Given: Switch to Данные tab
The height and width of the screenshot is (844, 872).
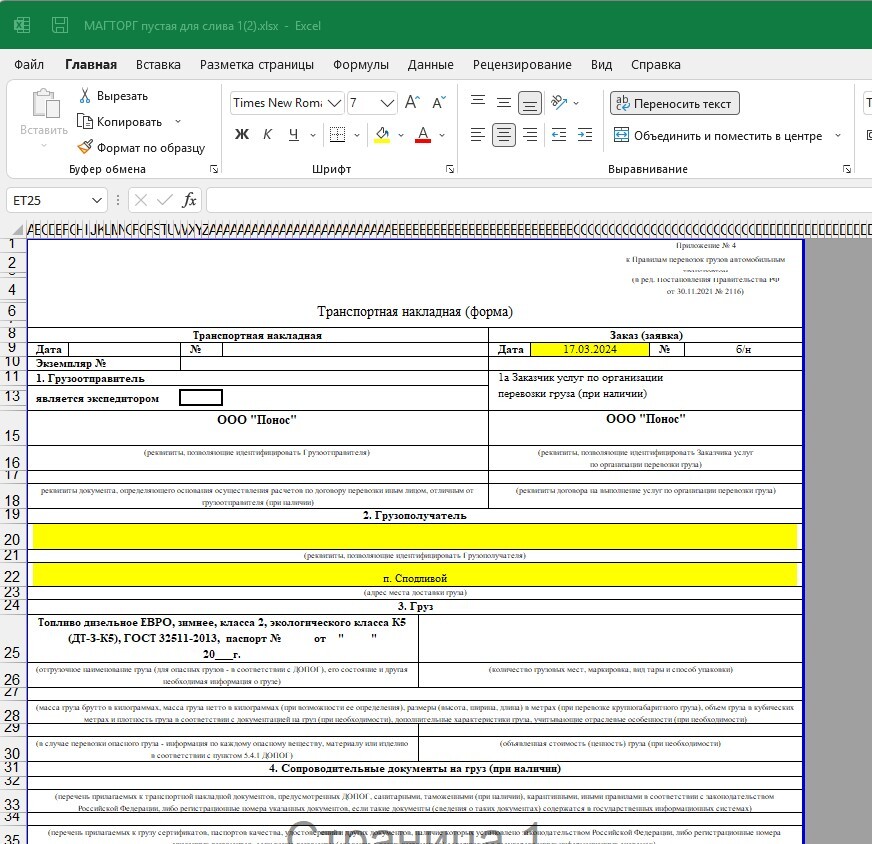Looking at the screenshot, I should (x=430, y=64).
